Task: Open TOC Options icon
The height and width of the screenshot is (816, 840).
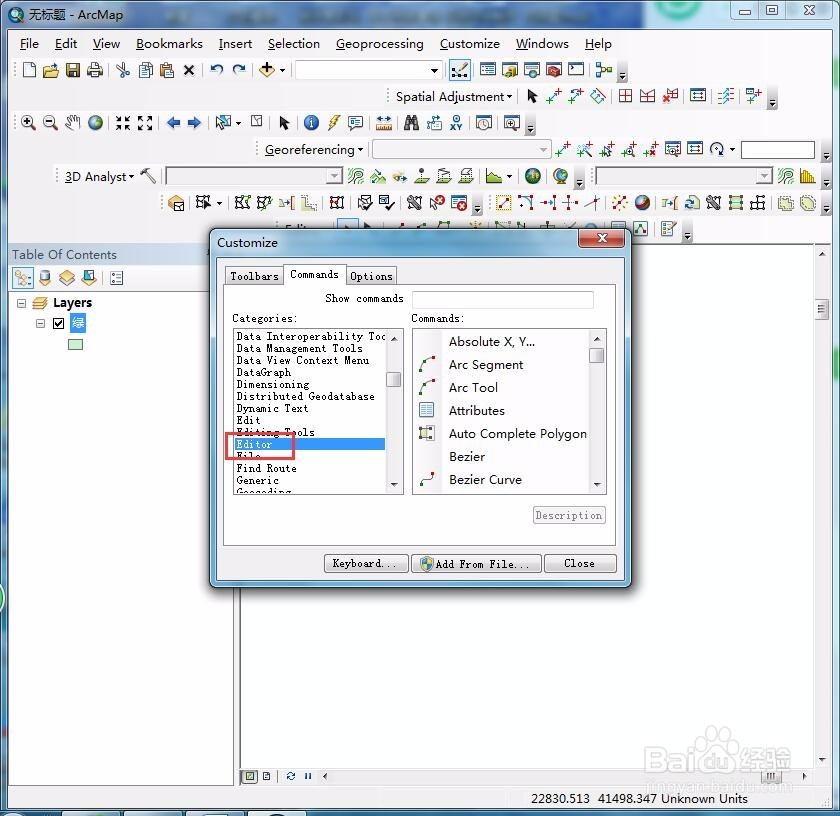Action: (116, 278)
